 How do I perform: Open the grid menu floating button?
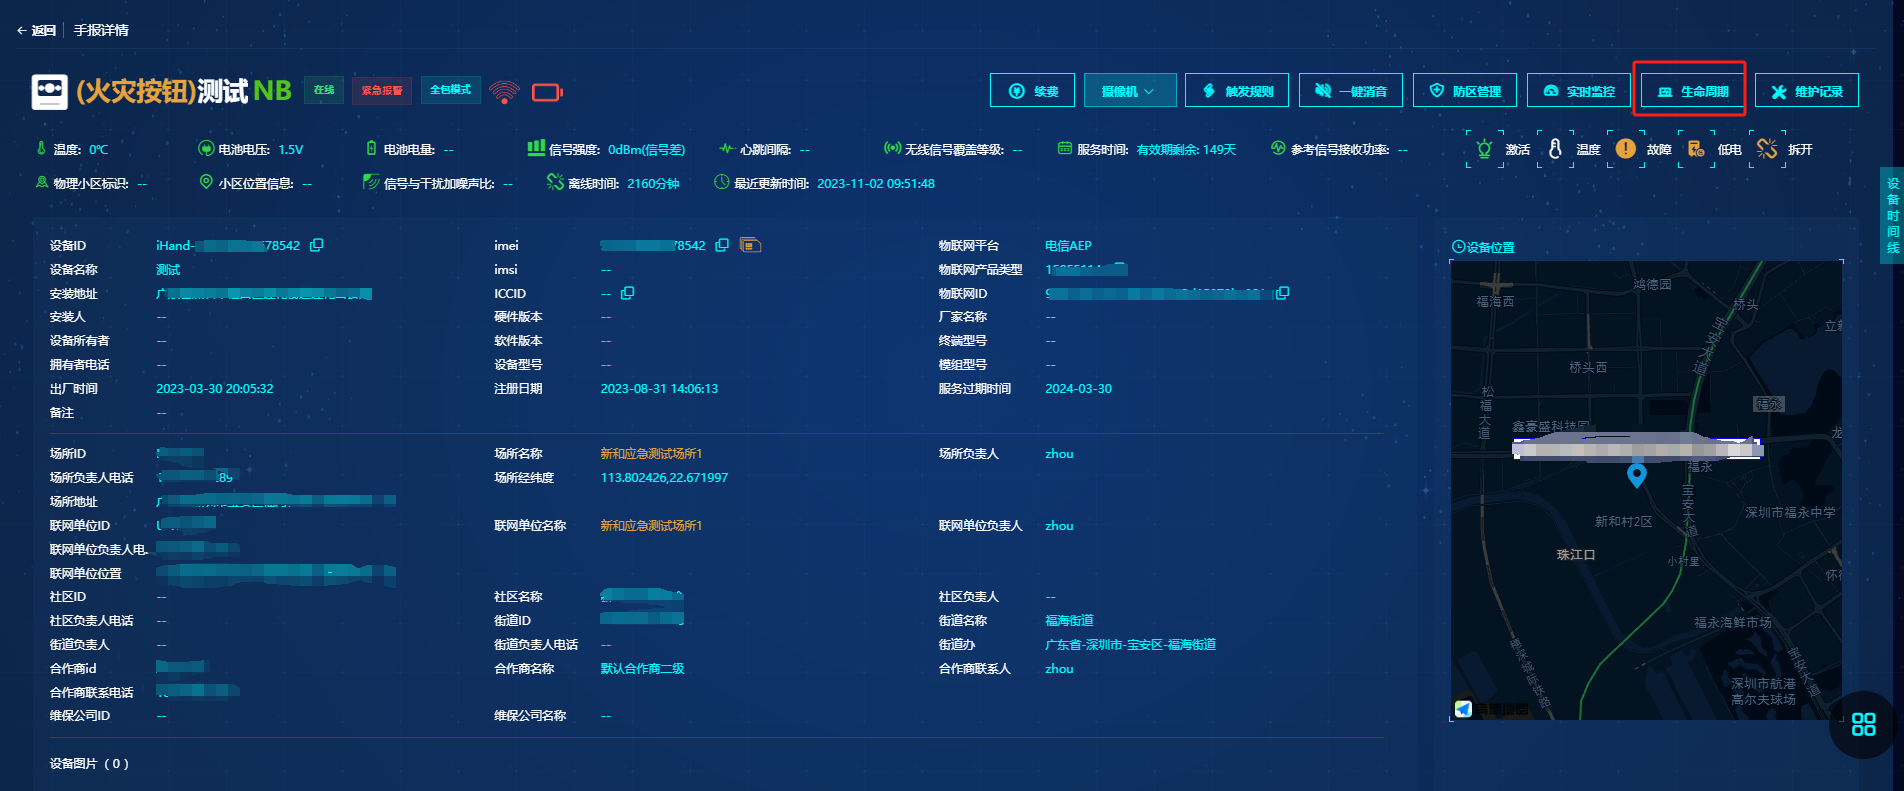pyautogui.click(x=1864, y=725)
